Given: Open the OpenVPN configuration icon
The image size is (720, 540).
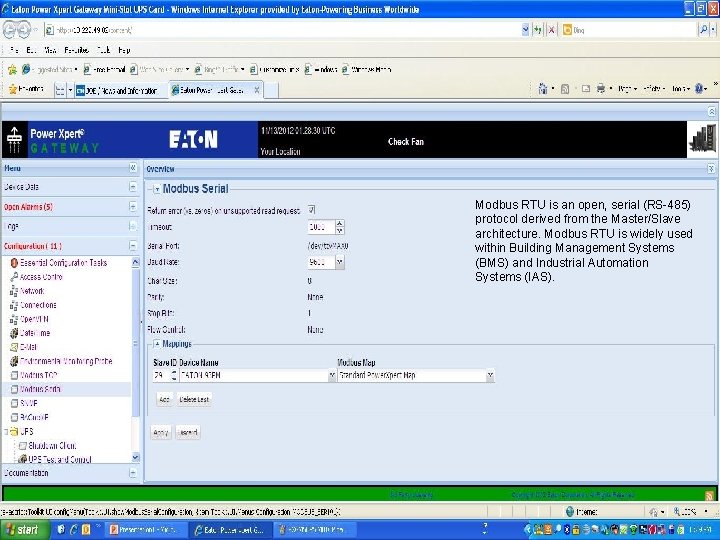Looking at the screenshot, I should (x=14, y=319).
